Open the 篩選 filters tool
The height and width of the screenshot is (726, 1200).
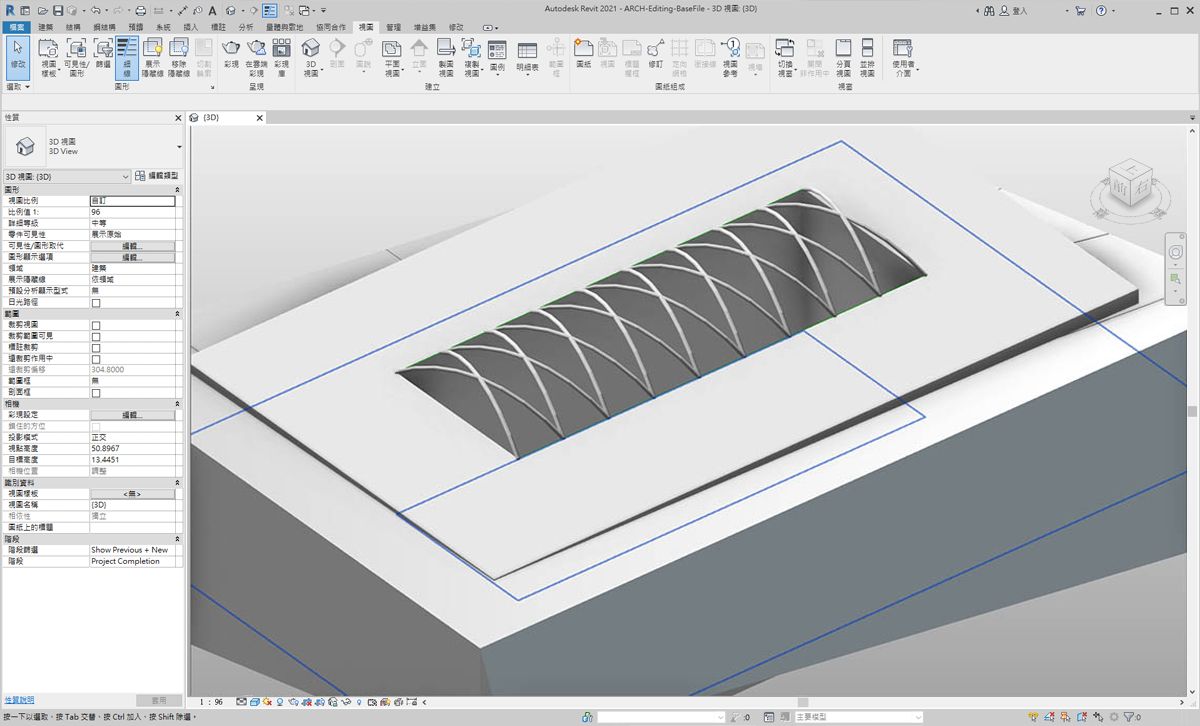(102, 53)
